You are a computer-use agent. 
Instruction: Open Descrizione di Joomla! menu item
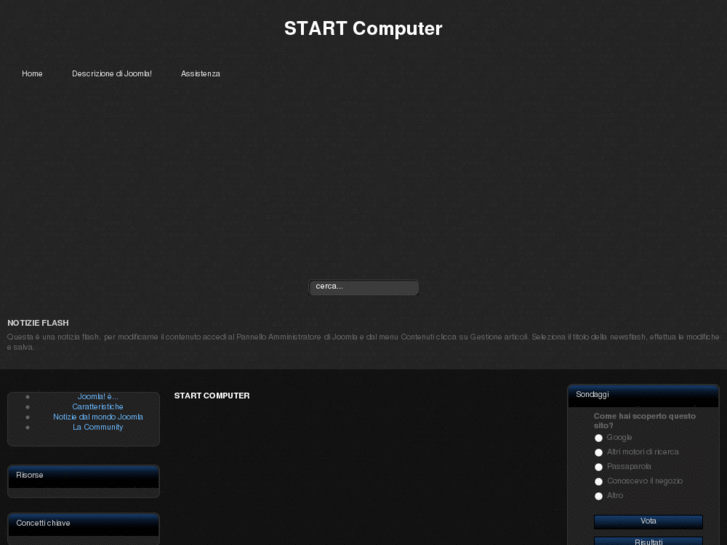pos(112,74)
